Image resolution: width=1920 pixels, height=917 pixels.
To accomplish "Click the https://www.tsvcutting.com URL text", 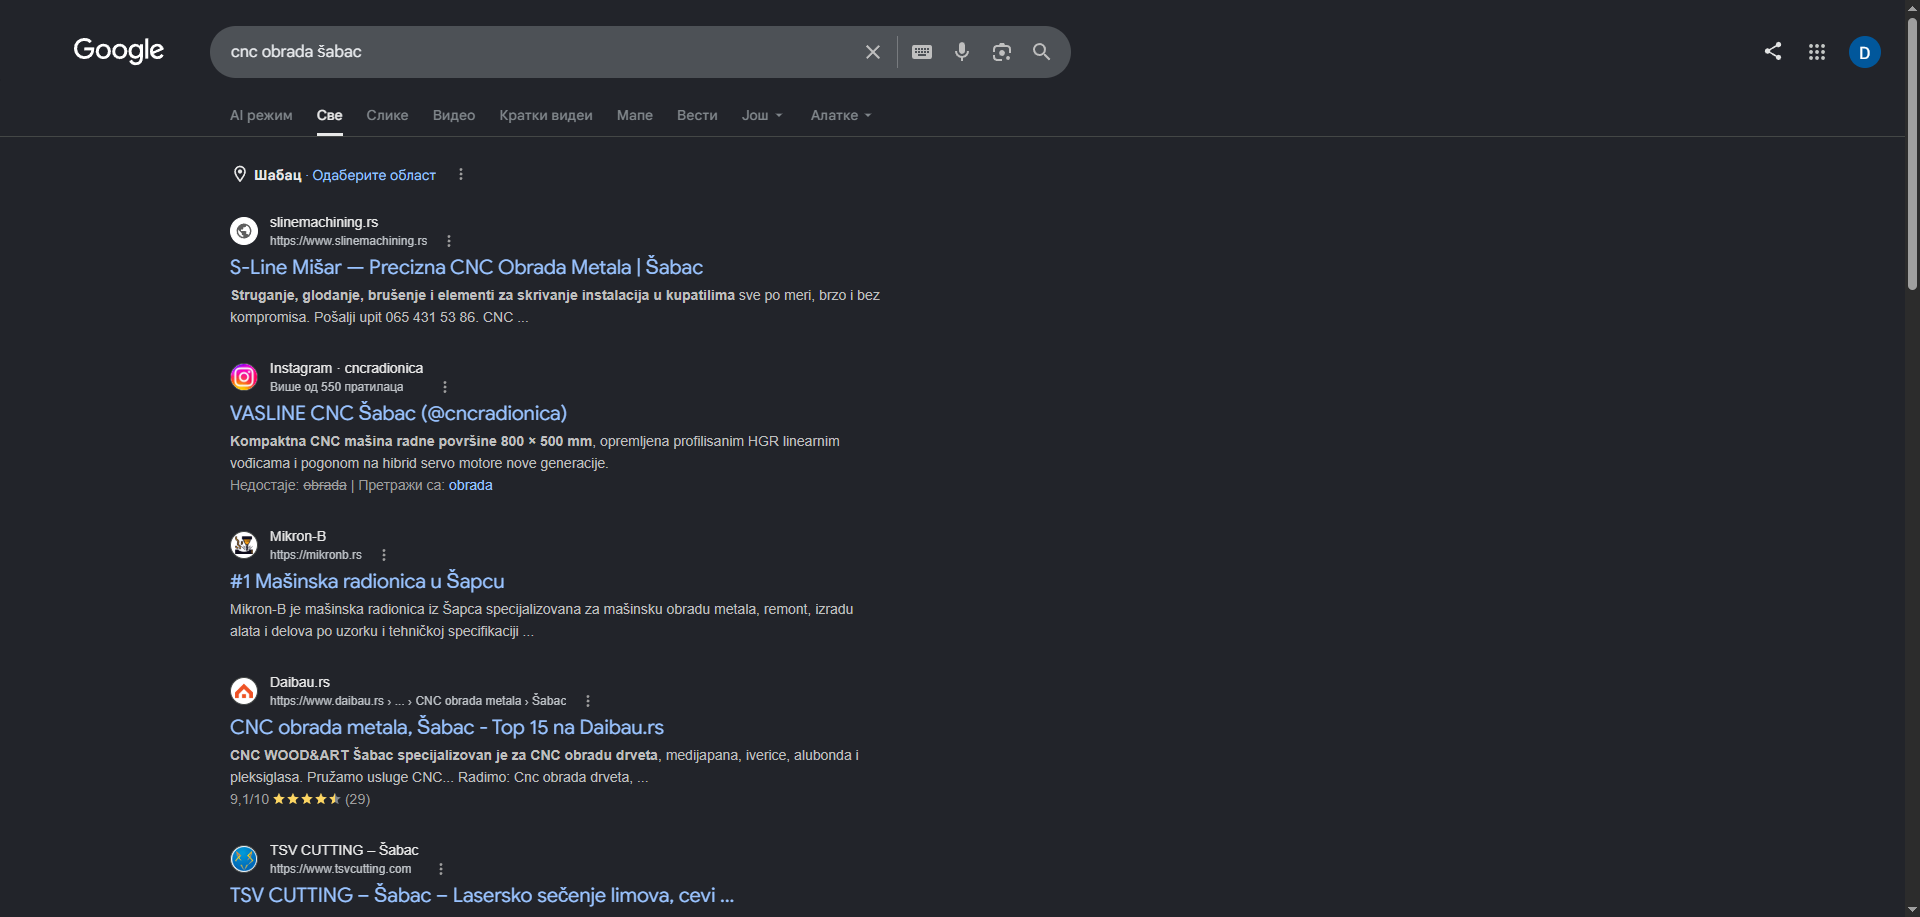I will pyautogui.click(x=340, y=869).
